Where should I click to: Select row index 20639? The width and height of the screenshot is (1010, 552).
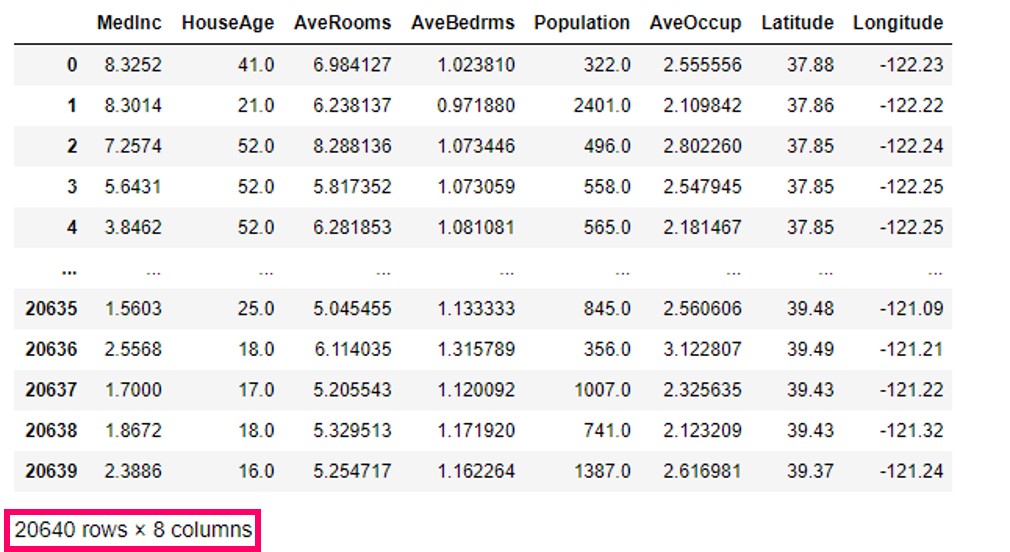coord(51,471)
